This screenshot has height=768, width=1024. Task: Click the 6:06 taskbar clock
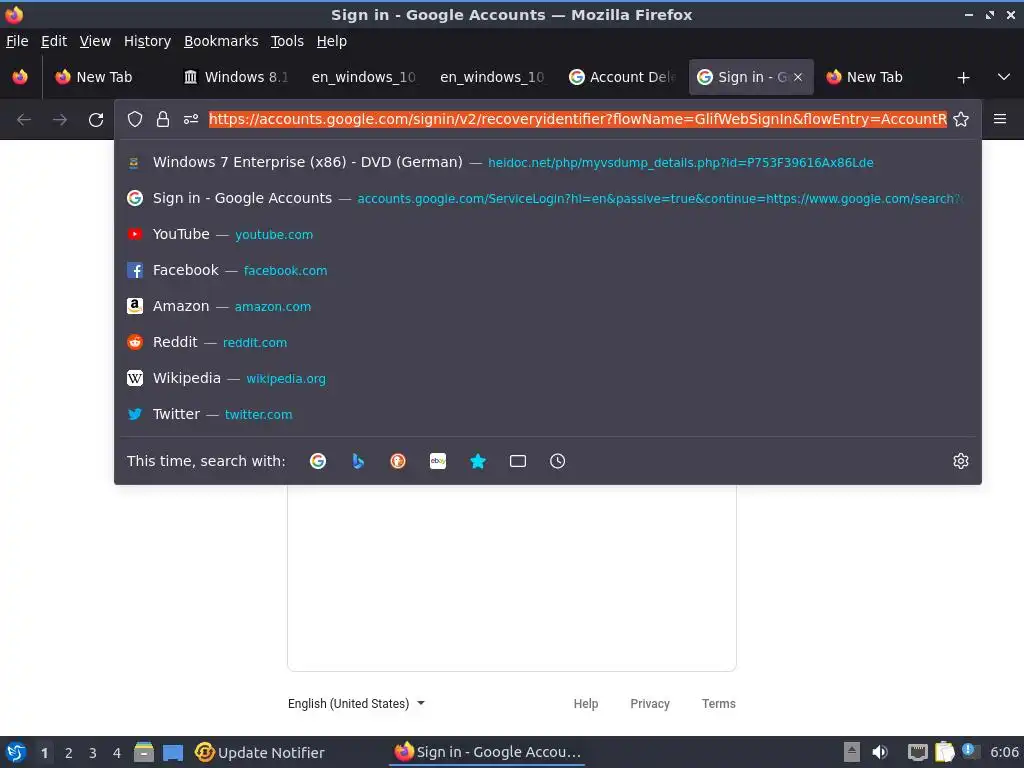coord(1004,752)
